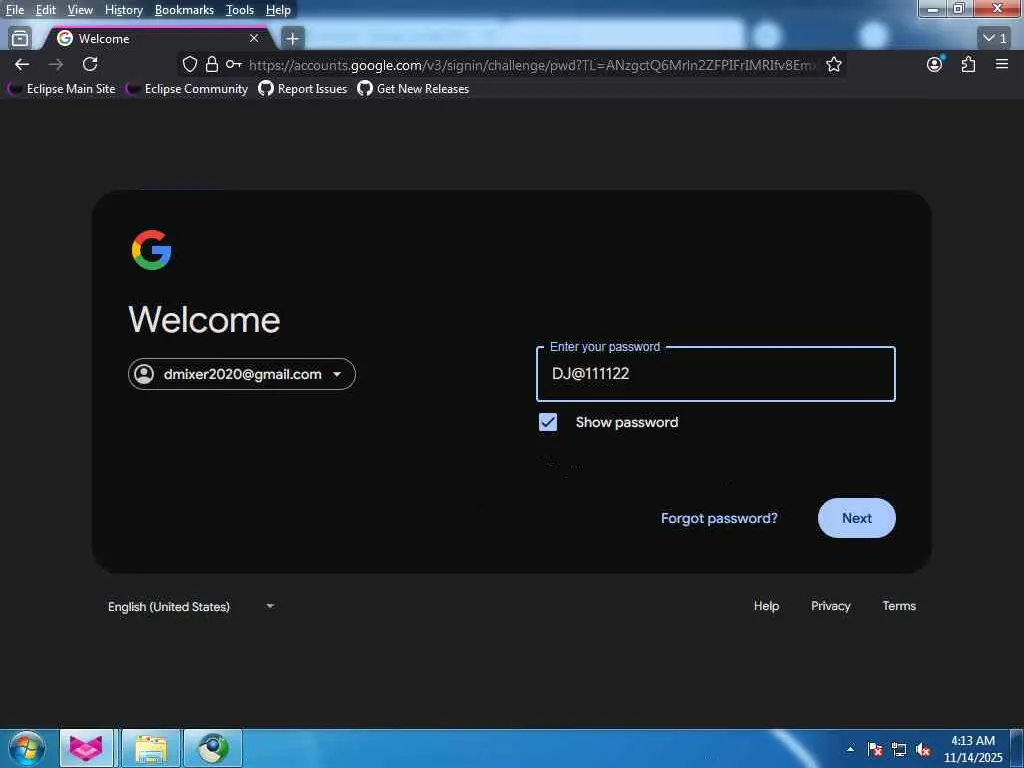Click the Welcome heading text

(x=204, y=319)
